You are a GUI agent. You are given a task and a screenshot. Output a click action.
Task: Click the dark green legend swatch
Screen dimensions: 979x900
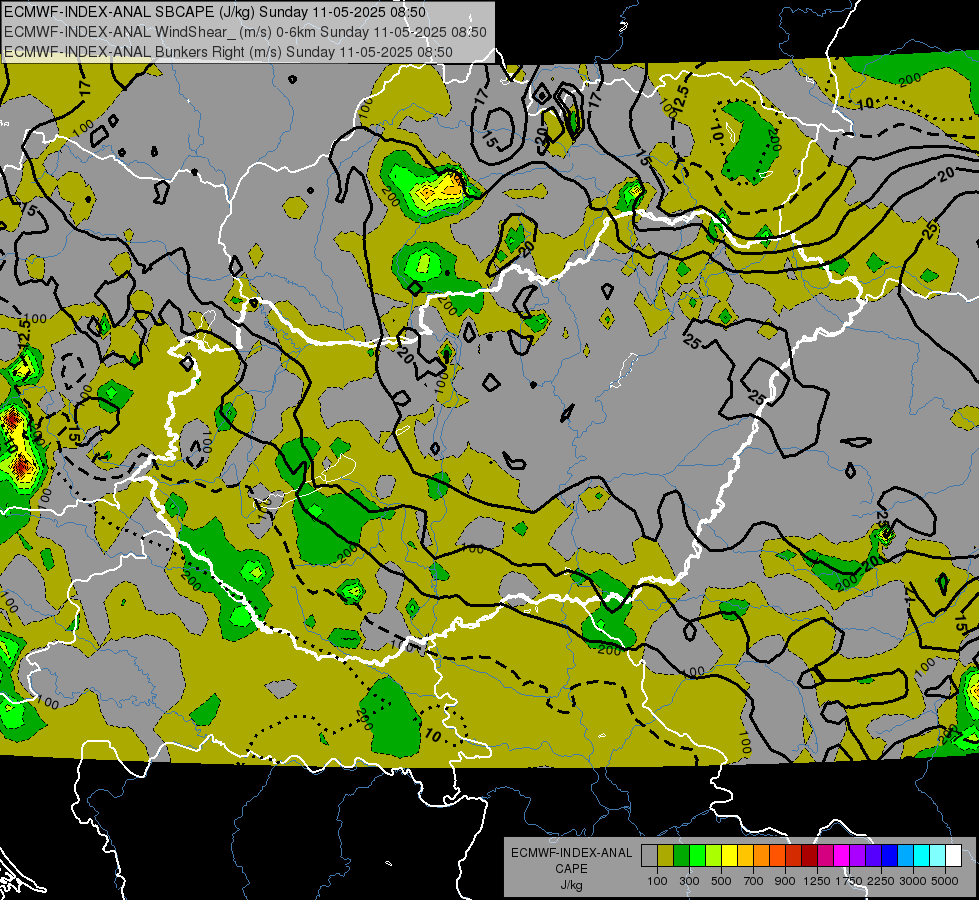(681, 856)
